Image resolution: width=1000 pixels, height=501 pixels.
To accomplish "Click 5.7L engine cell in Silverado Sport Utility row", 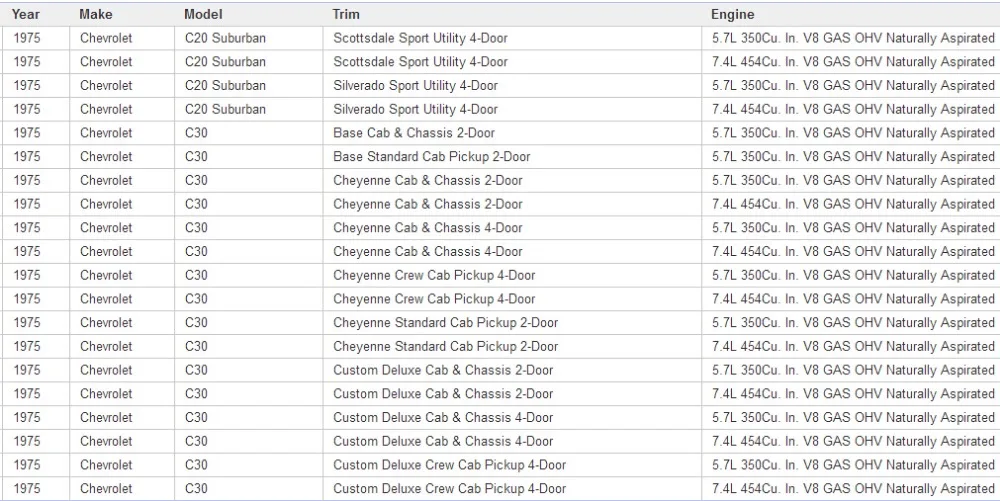I will (x=853, y=85).
